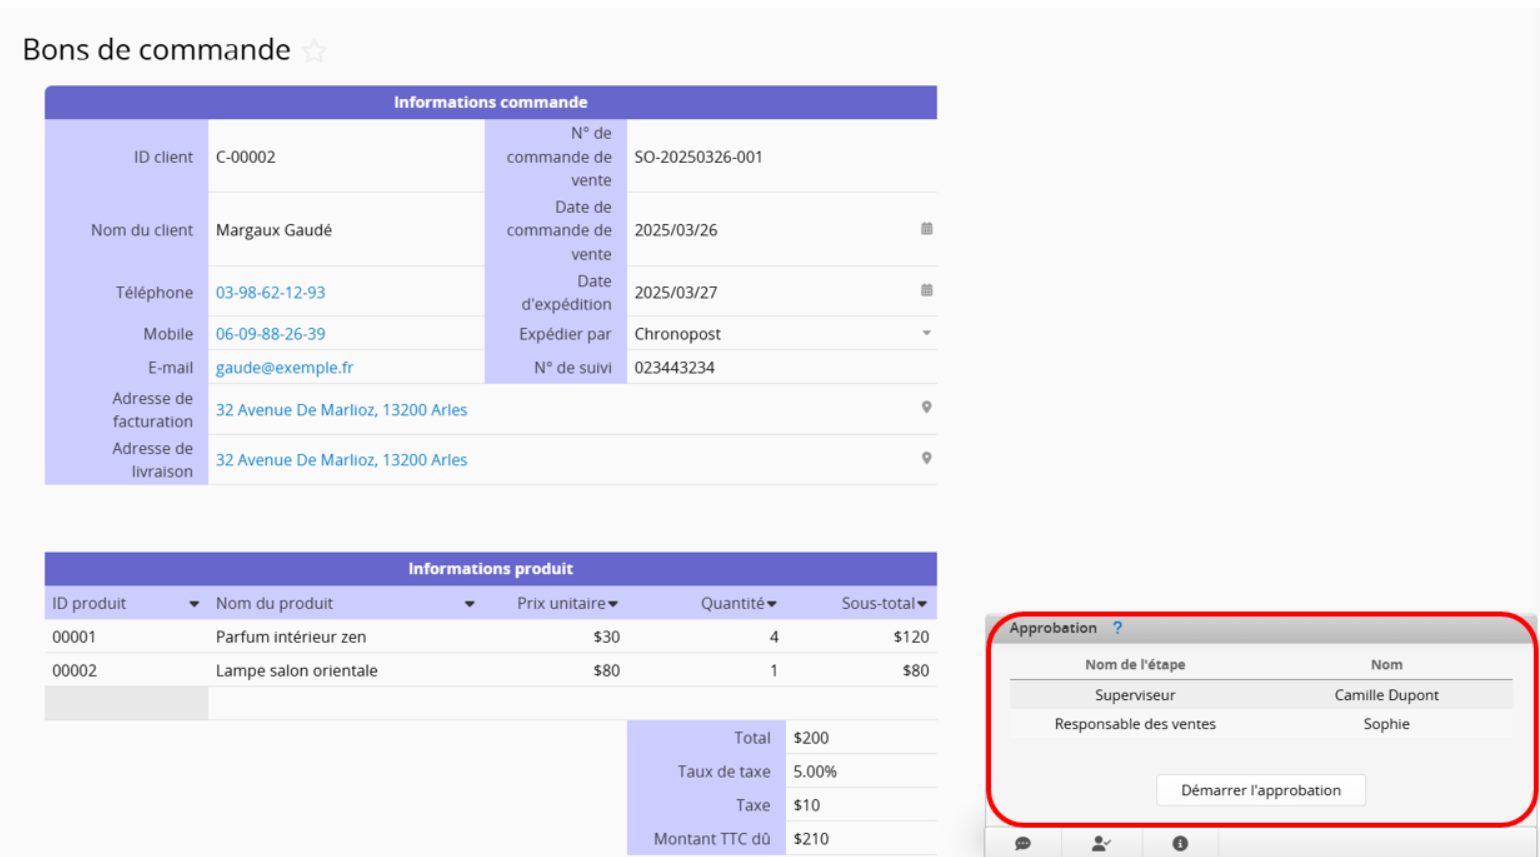Image resolution: width=1540 pixels, height=857 pixels.
Task: Click mobile number 06-09-88-26-39
Action: (x=270, y=334)
